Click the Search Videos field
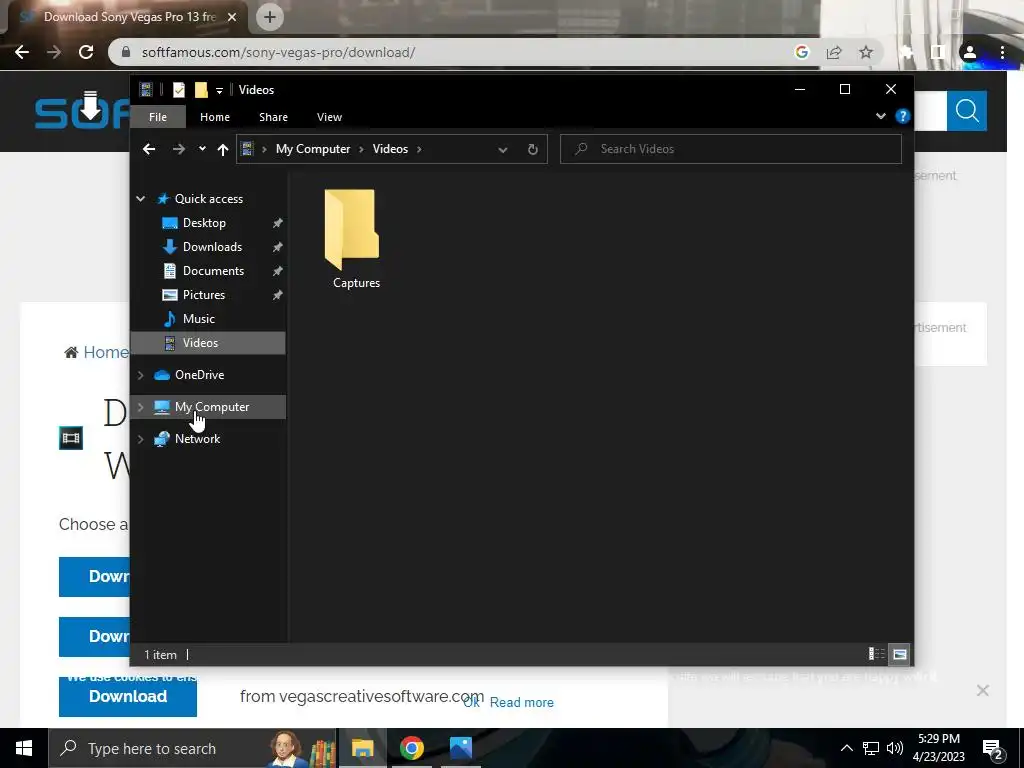Viewport: 1024px width, 768px height. [x=731, y=149]
